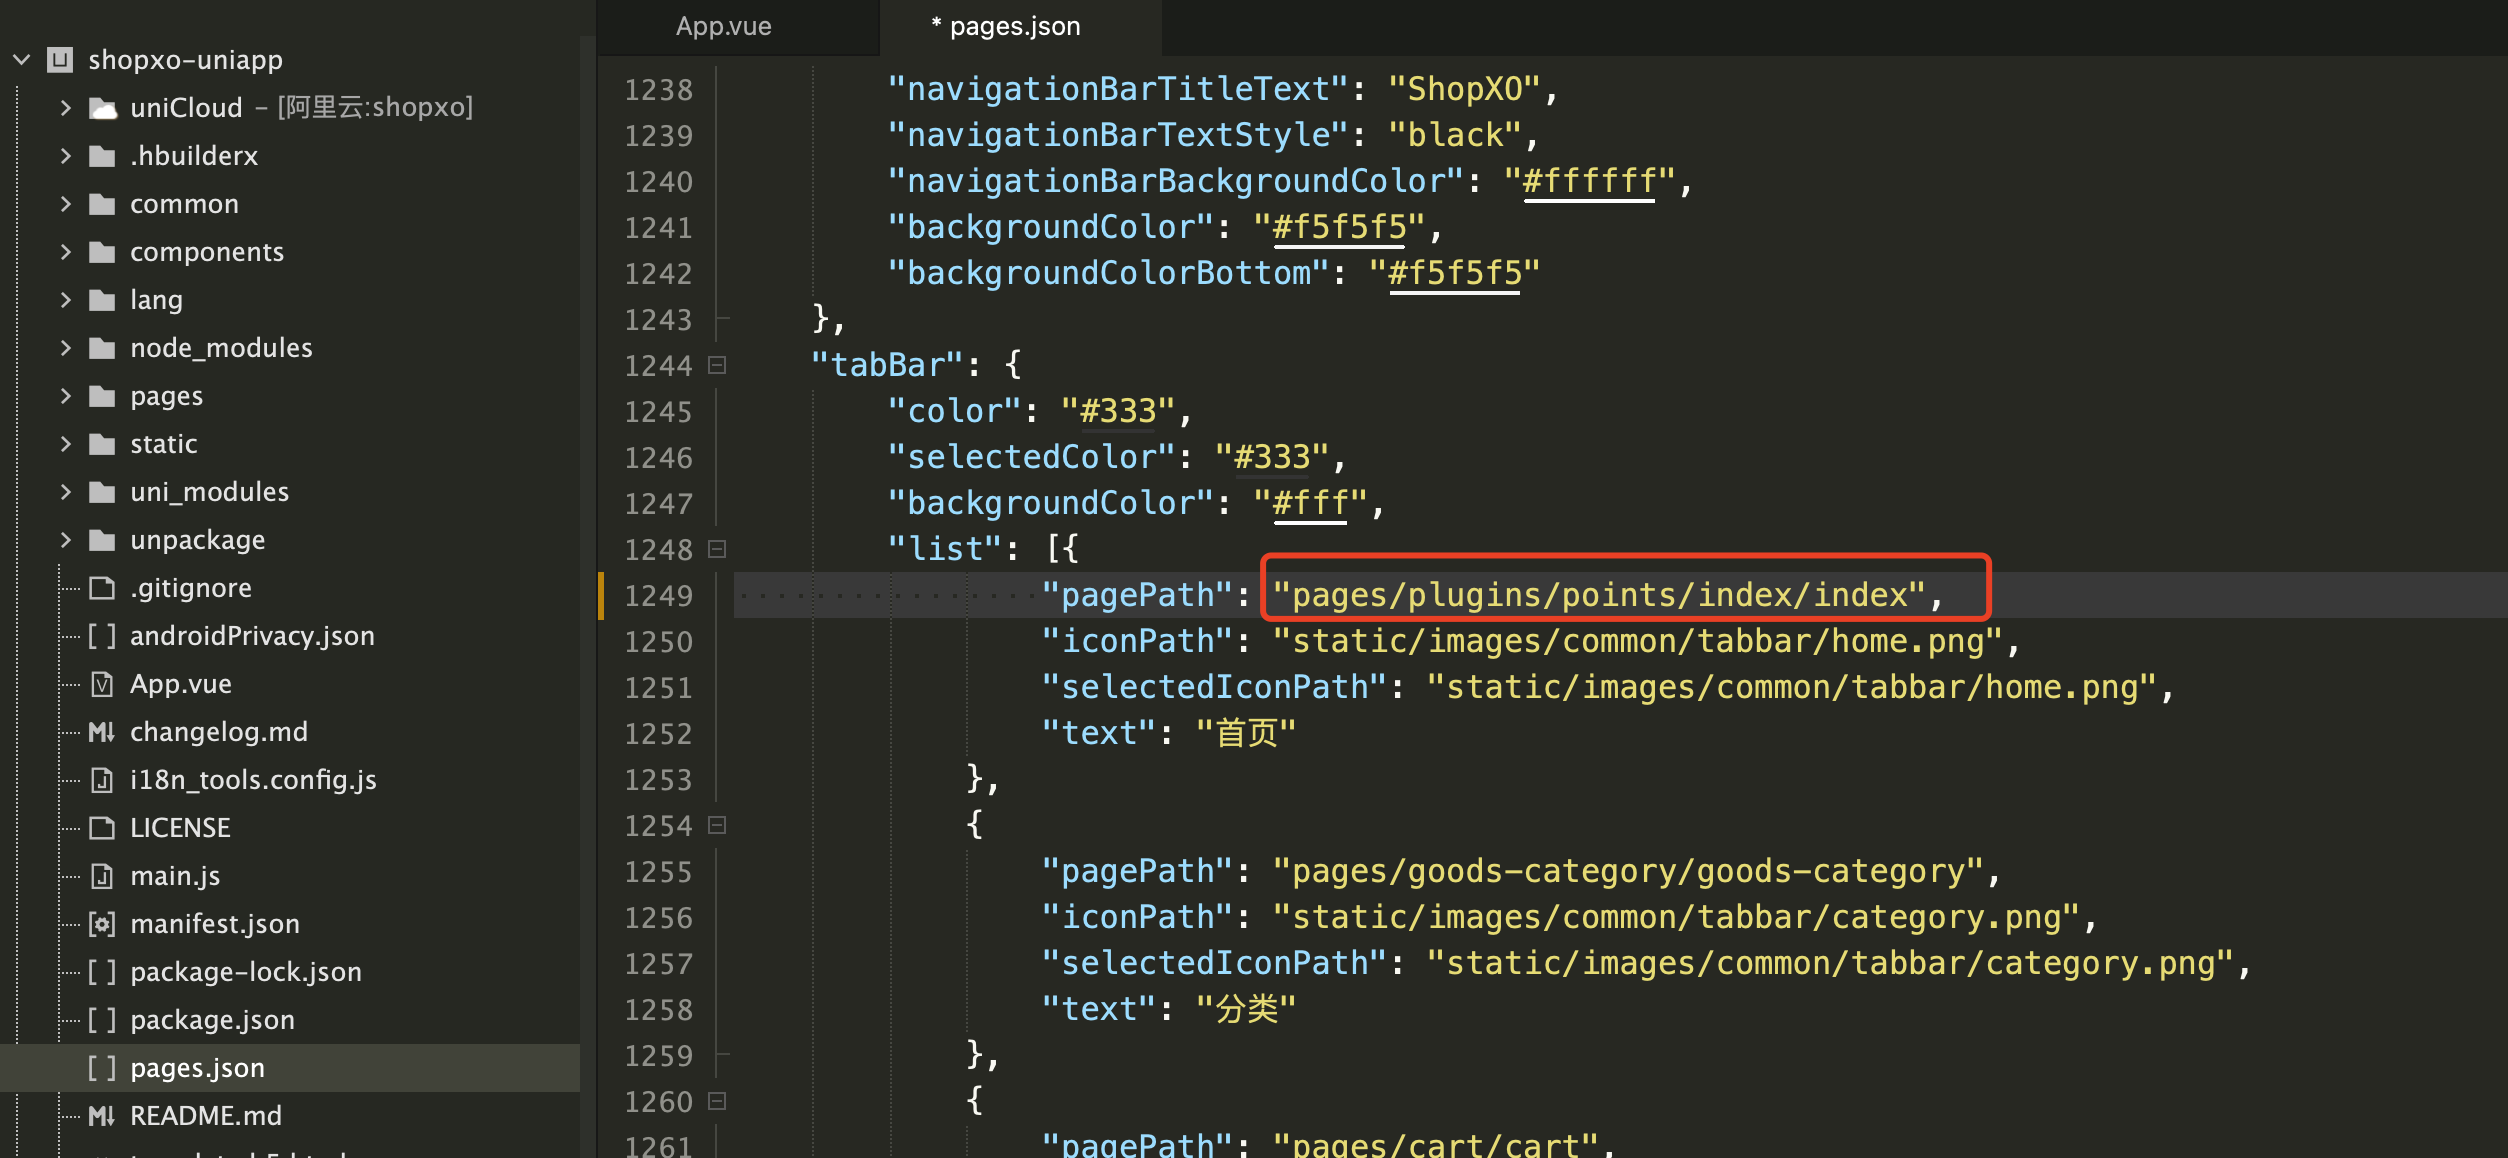Switch to the App.vue tab
Screen dimensions: 2508x1158
tap(723, 26)
